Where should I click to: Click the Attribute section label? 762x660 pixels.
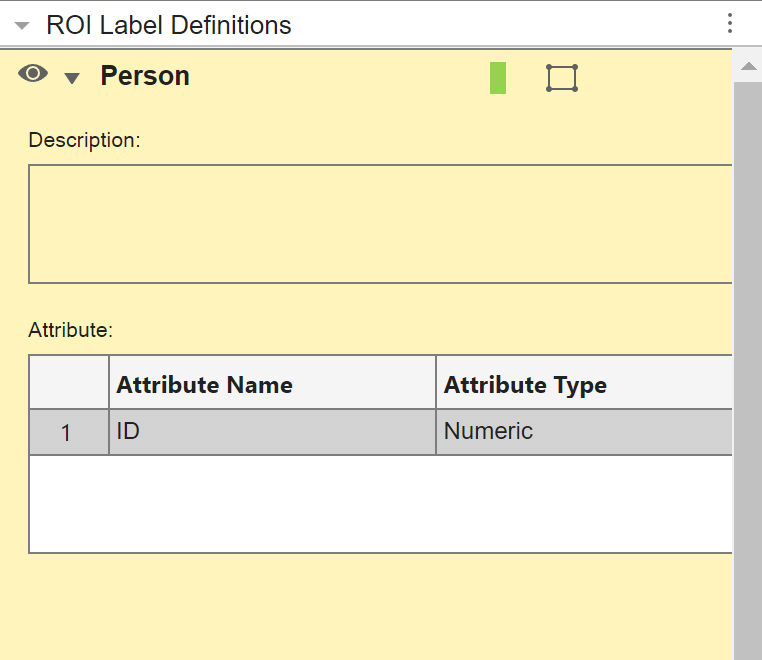70,329
